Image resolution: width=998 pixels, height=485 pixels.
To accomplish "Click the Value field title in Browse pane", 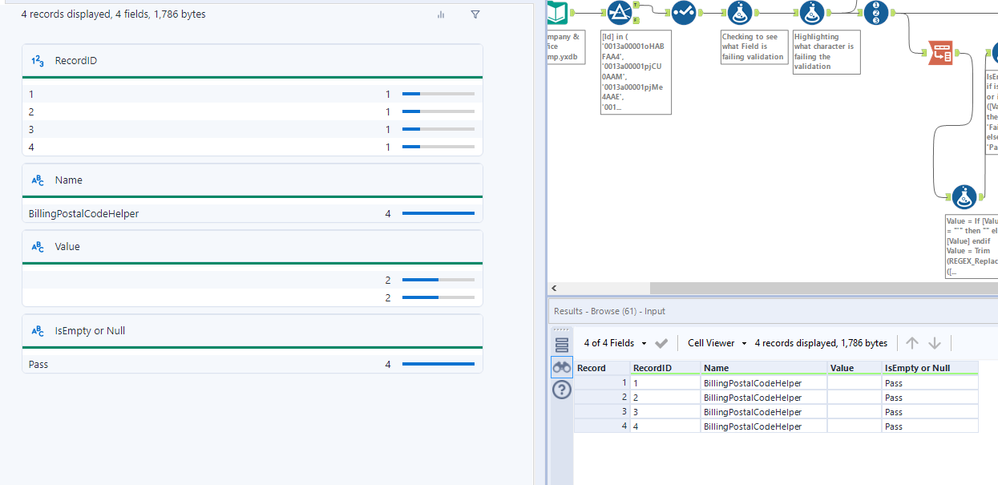I will (x=67, y=247).
